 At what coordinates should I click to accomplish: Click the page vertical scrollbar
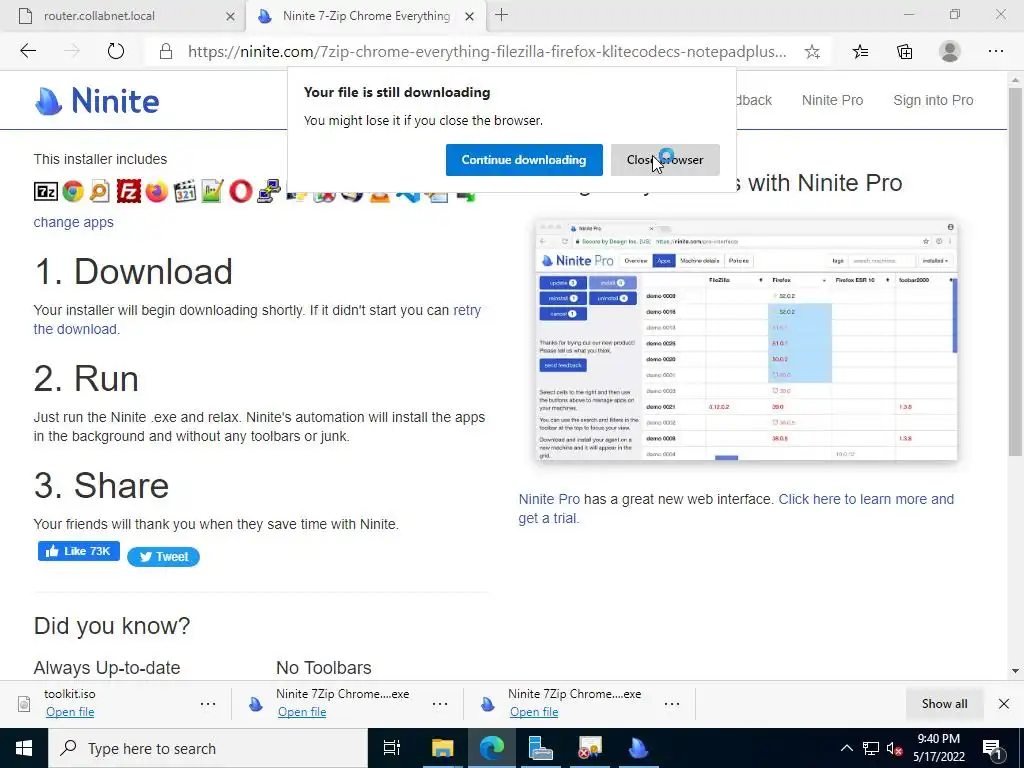[x=1015, y=272]
